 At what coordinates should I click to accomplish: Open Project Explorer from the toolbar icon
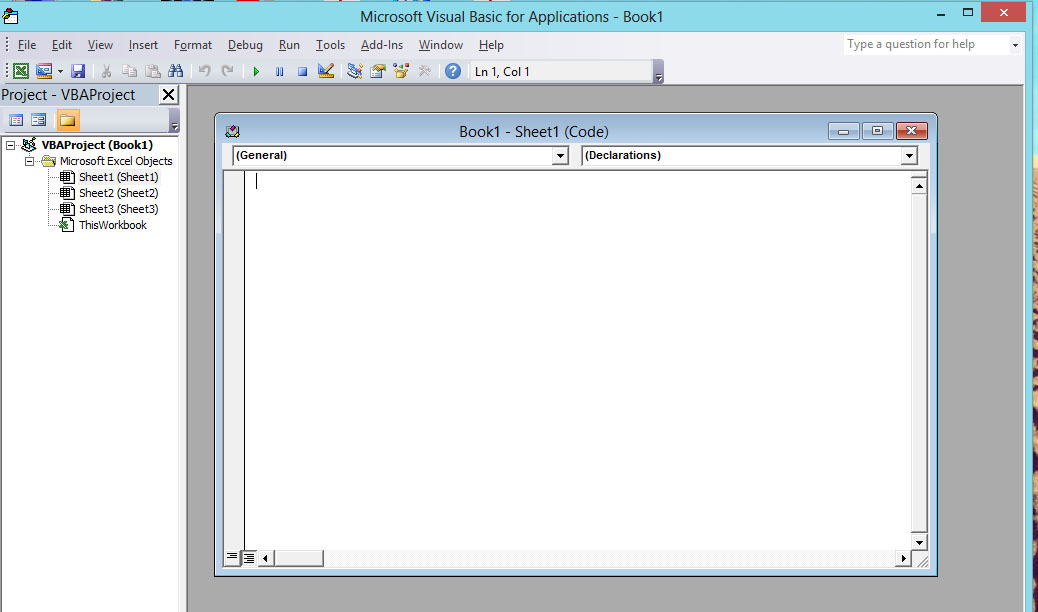click(x=355, y=72)
